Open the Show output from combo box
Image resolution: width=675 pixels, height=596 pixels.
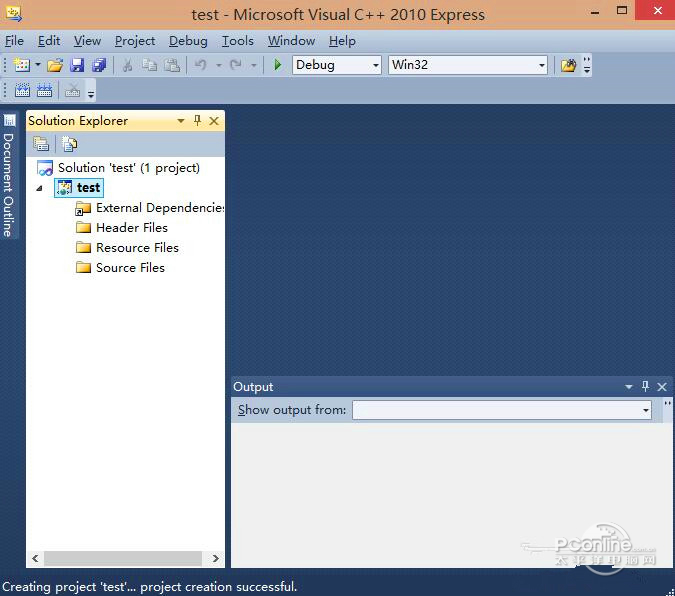502,410
